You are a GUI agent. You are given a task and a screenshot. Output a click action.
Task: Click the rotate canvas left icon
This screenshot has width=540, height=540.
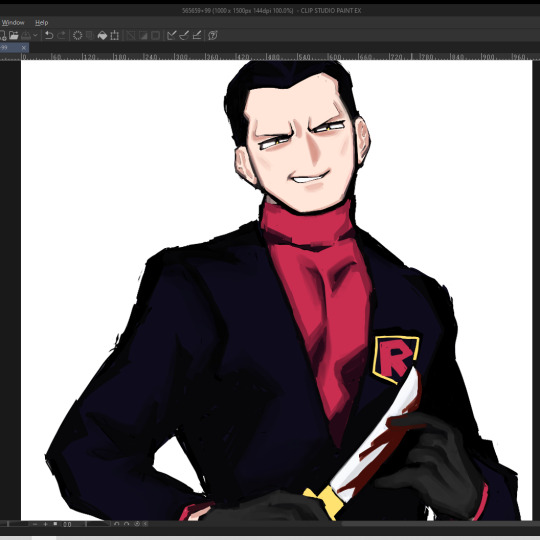click(116, 524)
